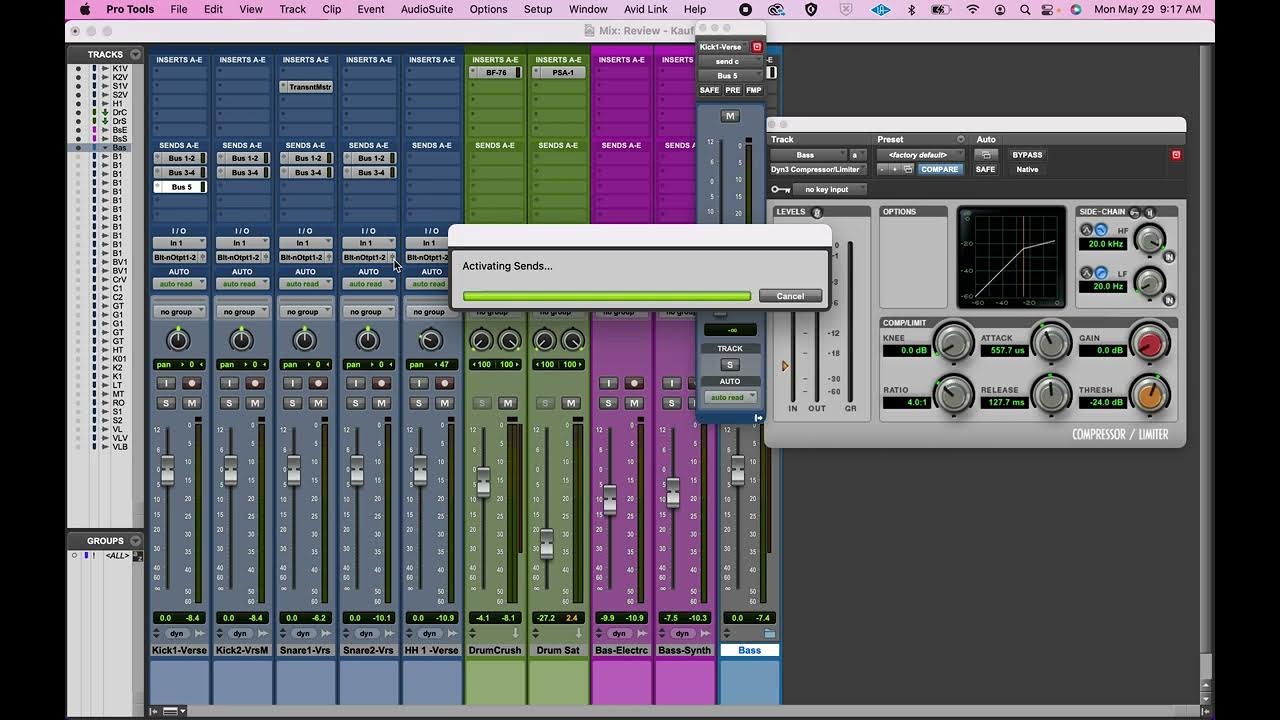1280x720 pixels.
Task: Click the DrumCrush volume fader
Action: (x=483, y=483)
